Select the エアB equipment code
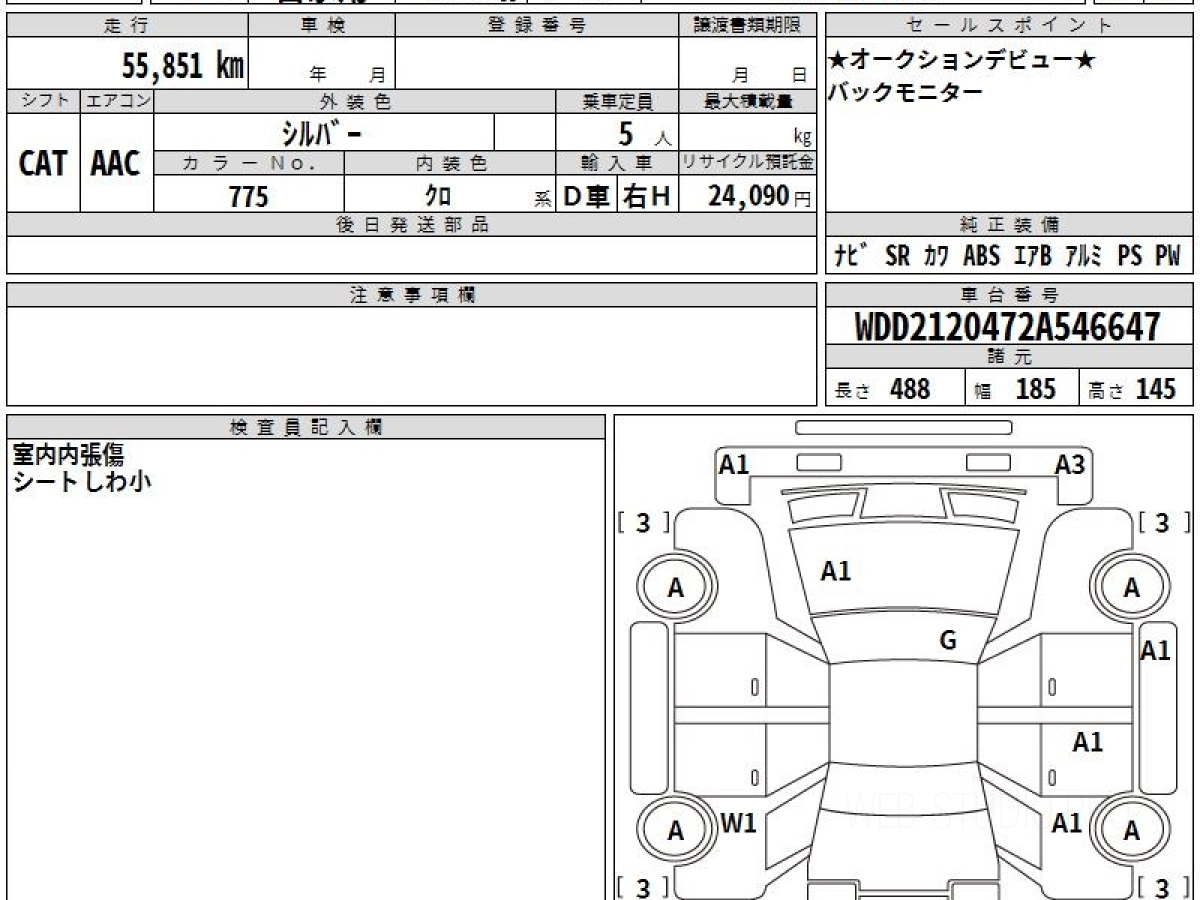This screenshot has height=900, width=1200. click(x=1033, y=256)
